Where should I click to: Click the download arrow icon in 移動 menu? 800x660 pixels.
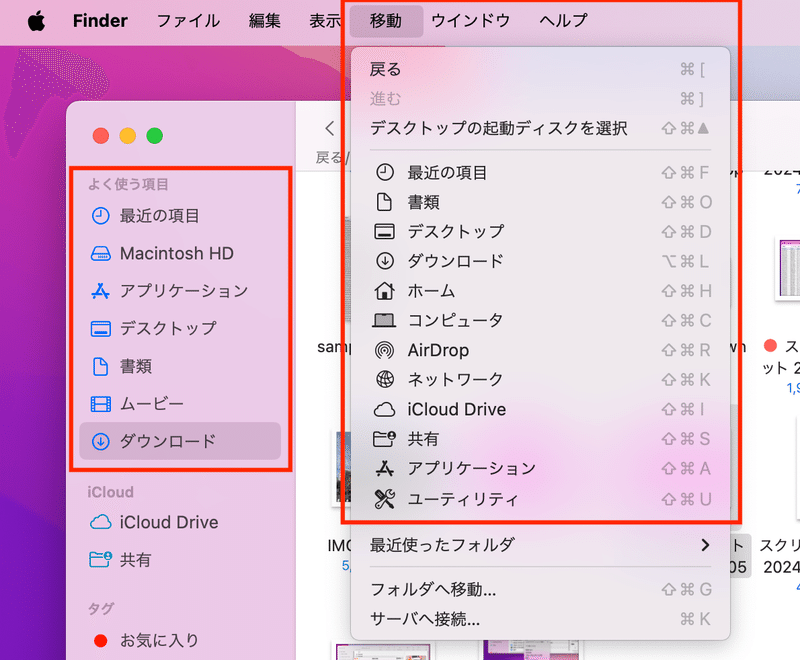tap(385, 261)
